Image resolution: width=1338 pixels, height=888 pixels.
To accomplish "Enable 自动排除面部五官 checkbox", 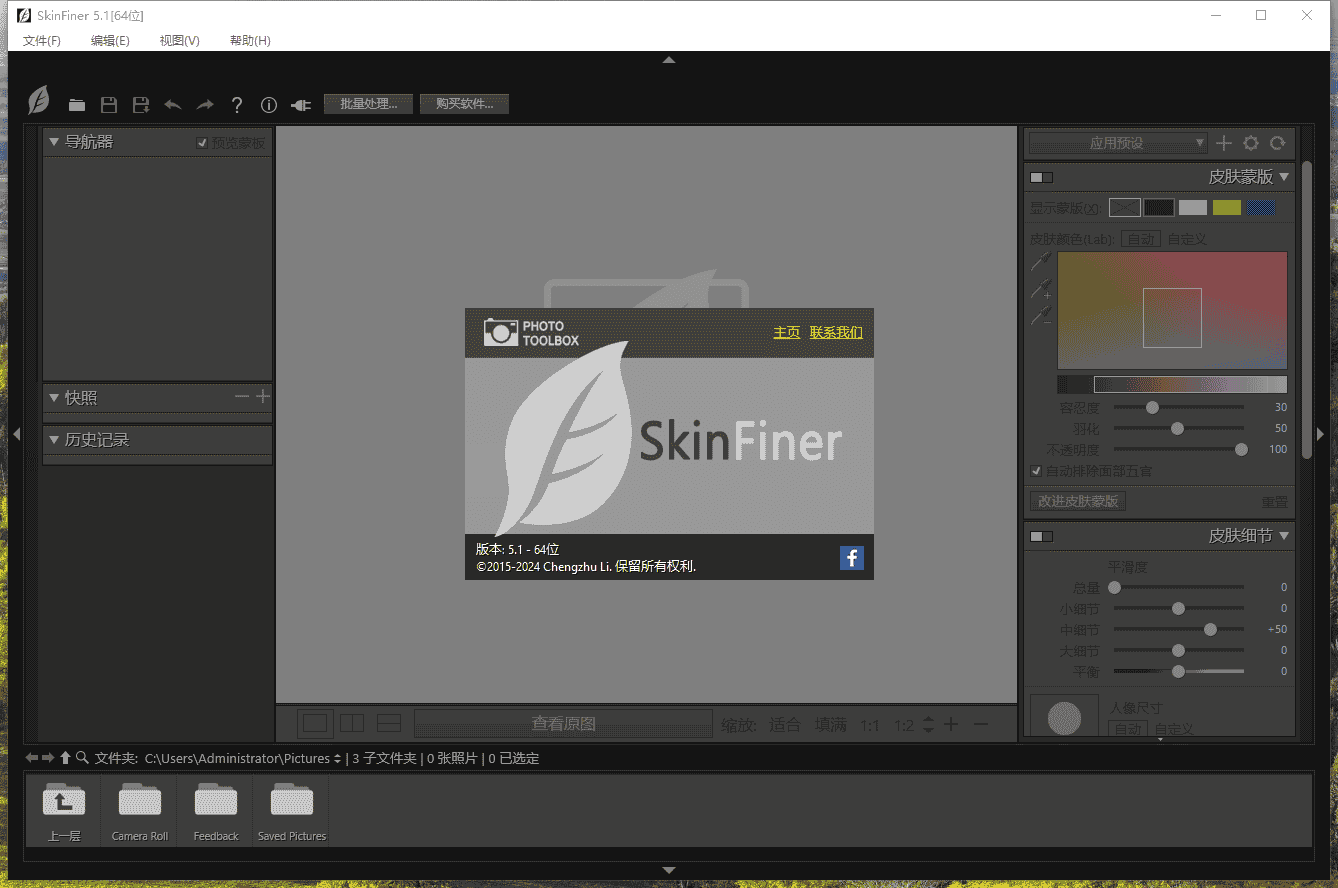I will point(1035,471).
